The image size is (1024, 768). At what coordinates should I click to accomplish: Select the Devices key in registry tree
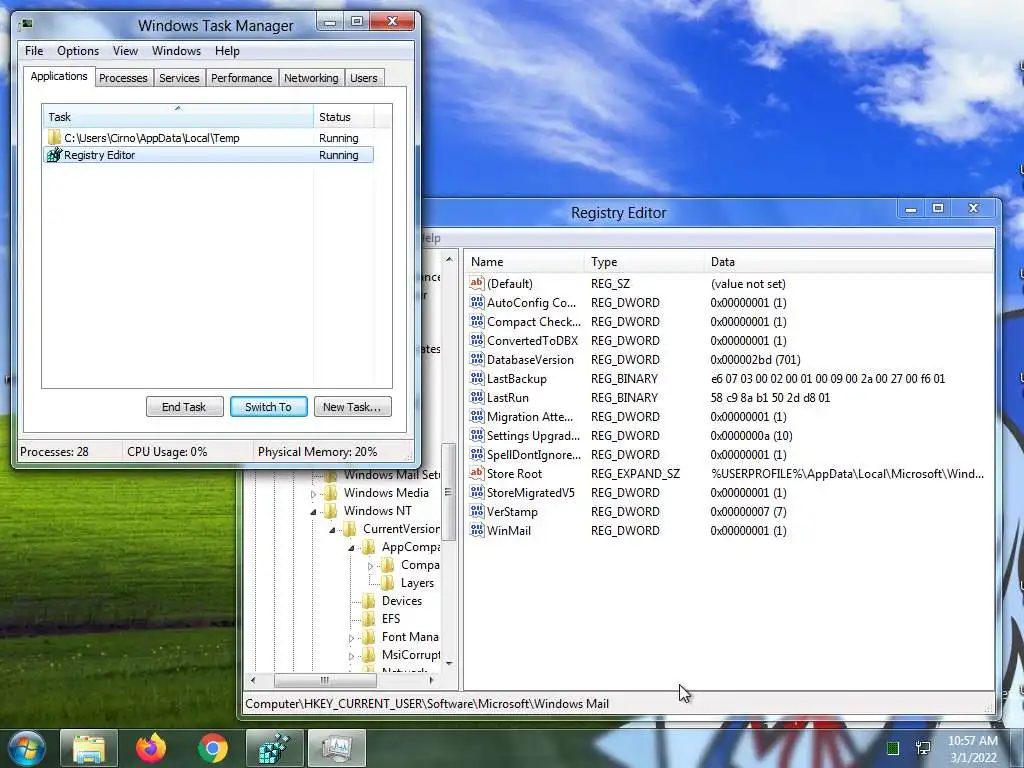tap(401, 601)
